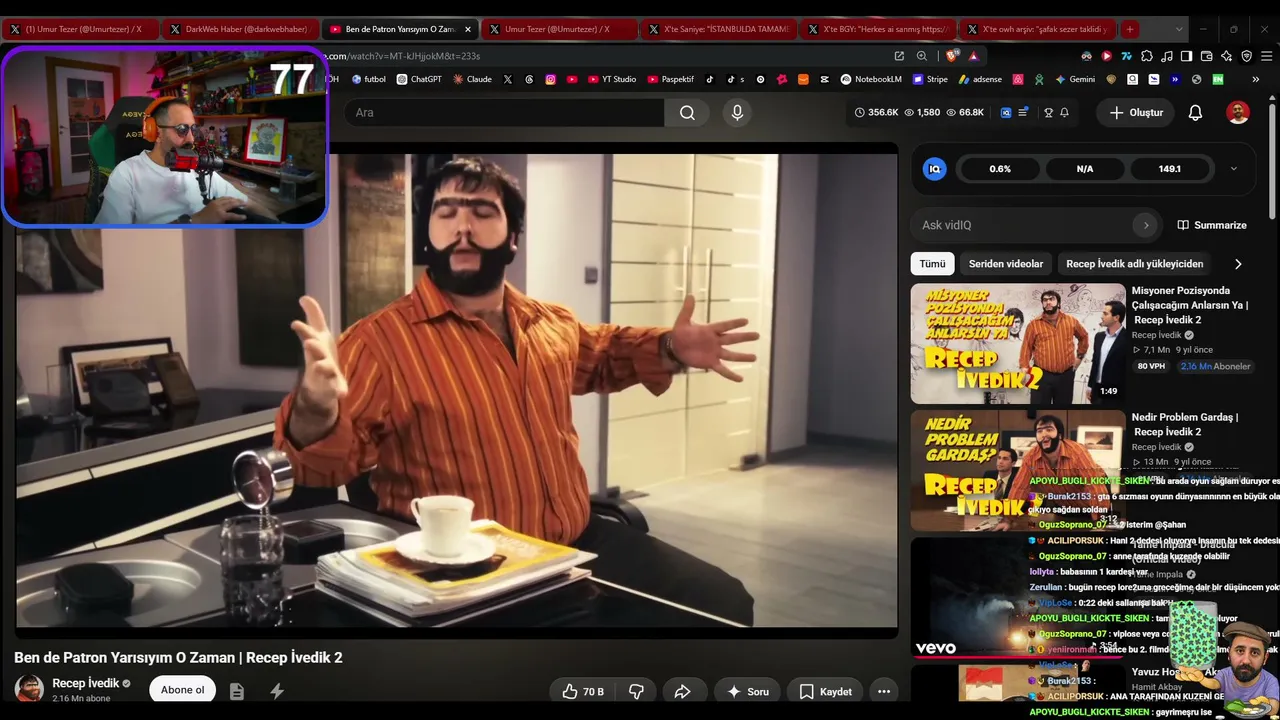Viewport: 1280px width, 720px height.
Task: Select the Tümü filter chip
Action: [932, 264]
